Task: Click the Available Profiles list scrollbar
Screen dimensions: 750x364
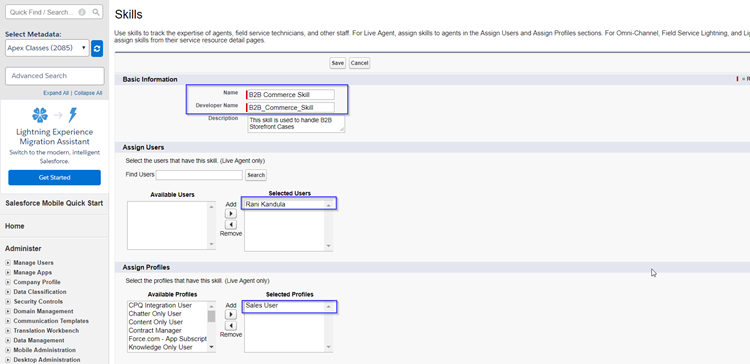Action: point(211,327)
